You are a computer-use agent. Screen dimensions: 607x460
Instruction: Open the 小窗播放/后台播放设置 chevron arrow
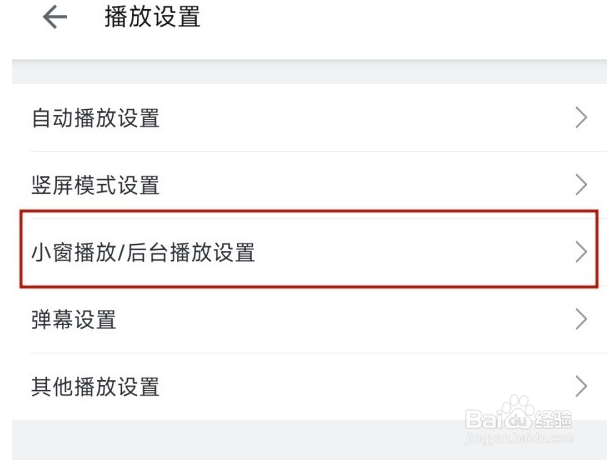pos(581,252)
